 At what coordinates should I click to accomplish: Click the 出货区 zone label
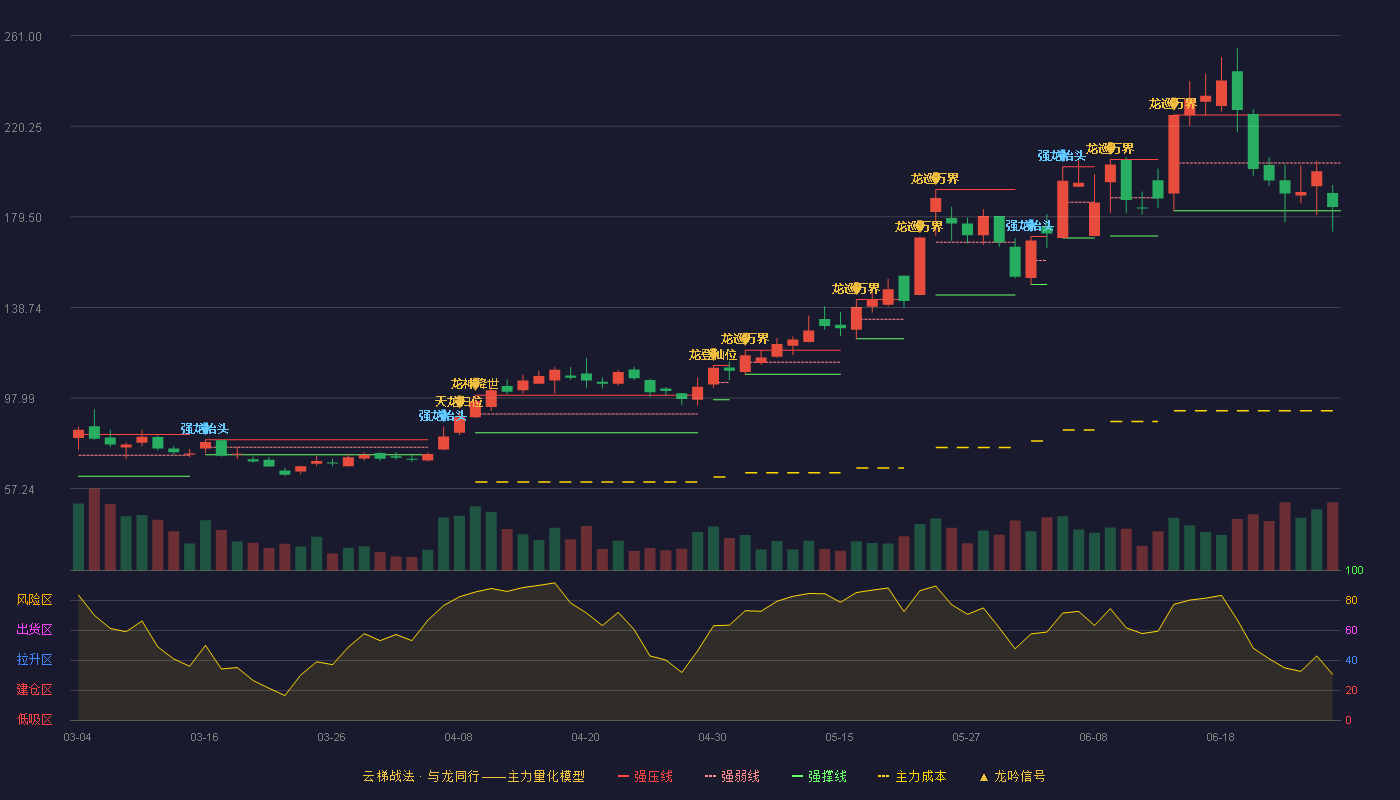(x=34, y=630)
